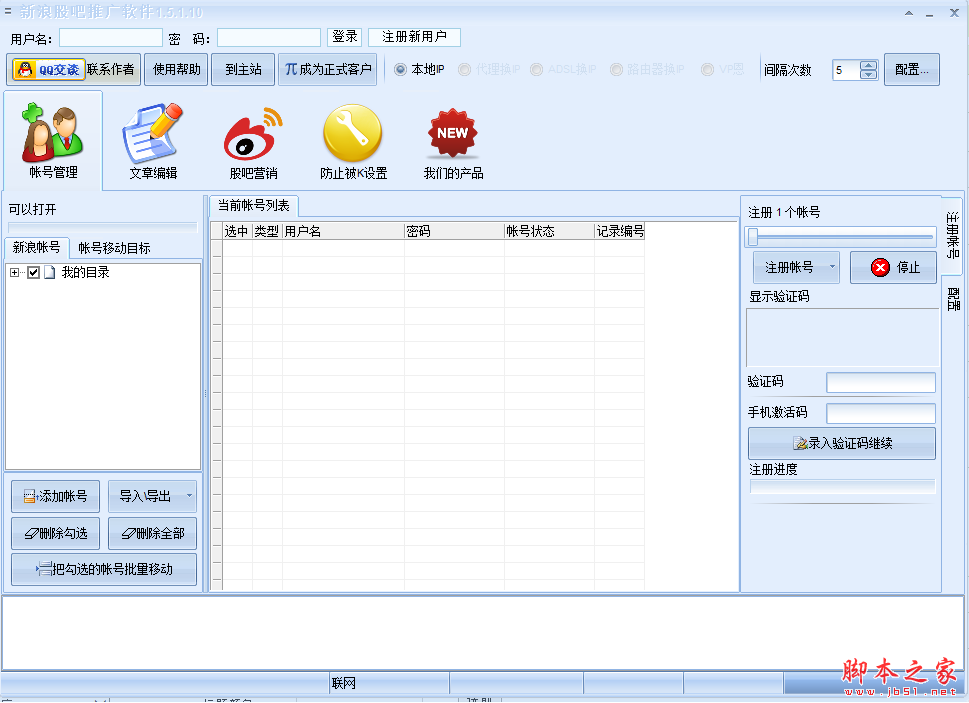
Task: Click the 注册帐号 count slider handle
Action: (753, 237)
